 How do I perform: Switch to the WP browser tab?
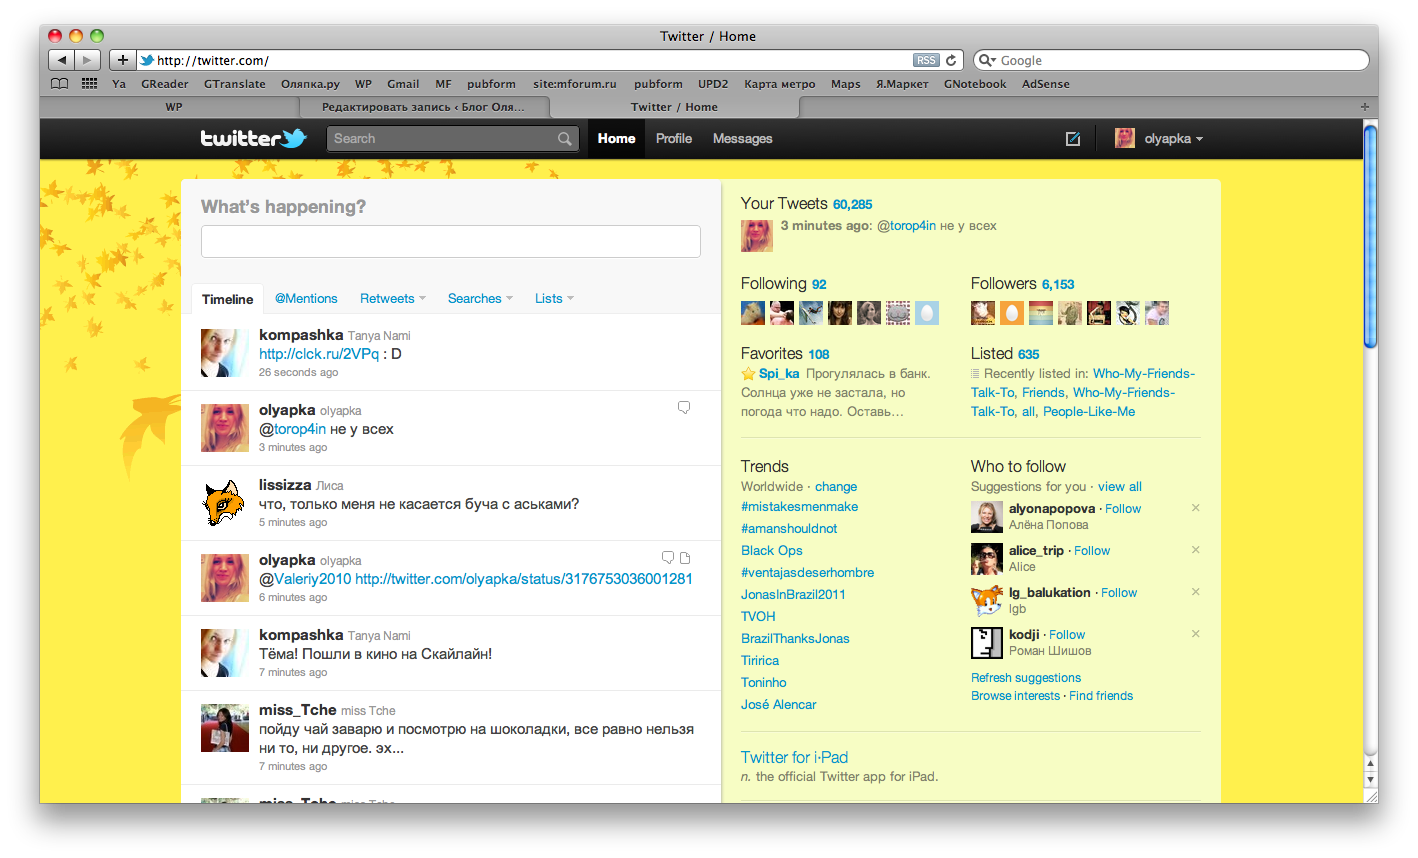(x=174, y=107)
